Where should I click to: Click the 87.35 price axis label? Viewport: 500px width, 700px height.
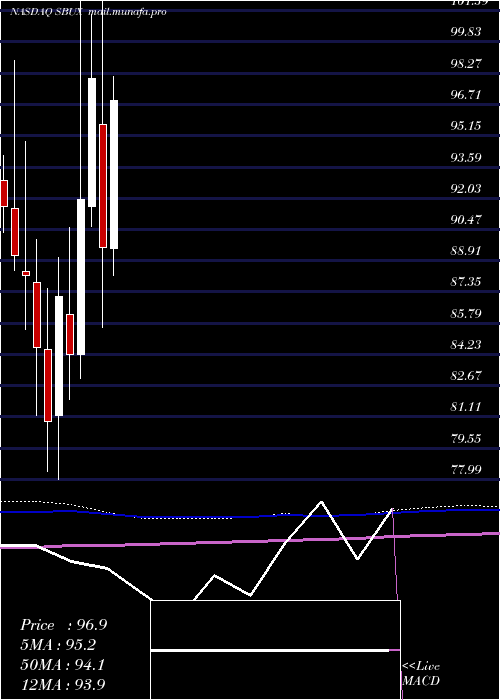[466, 282]
